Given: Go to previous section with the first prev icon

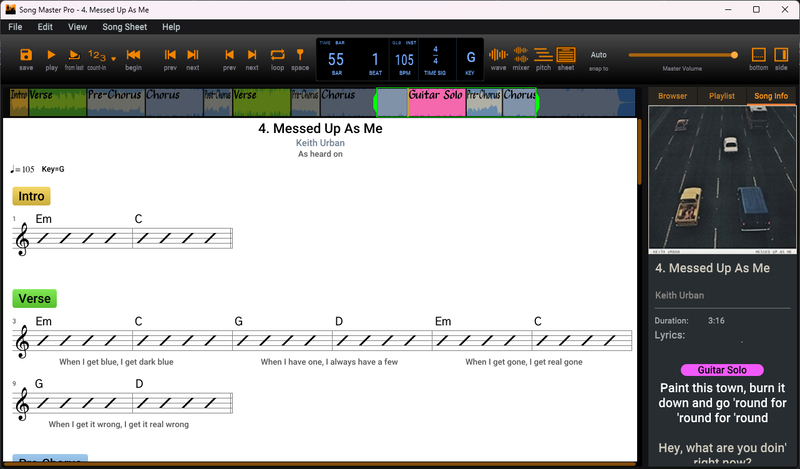Looking at the screenshot, I should 170,55.
